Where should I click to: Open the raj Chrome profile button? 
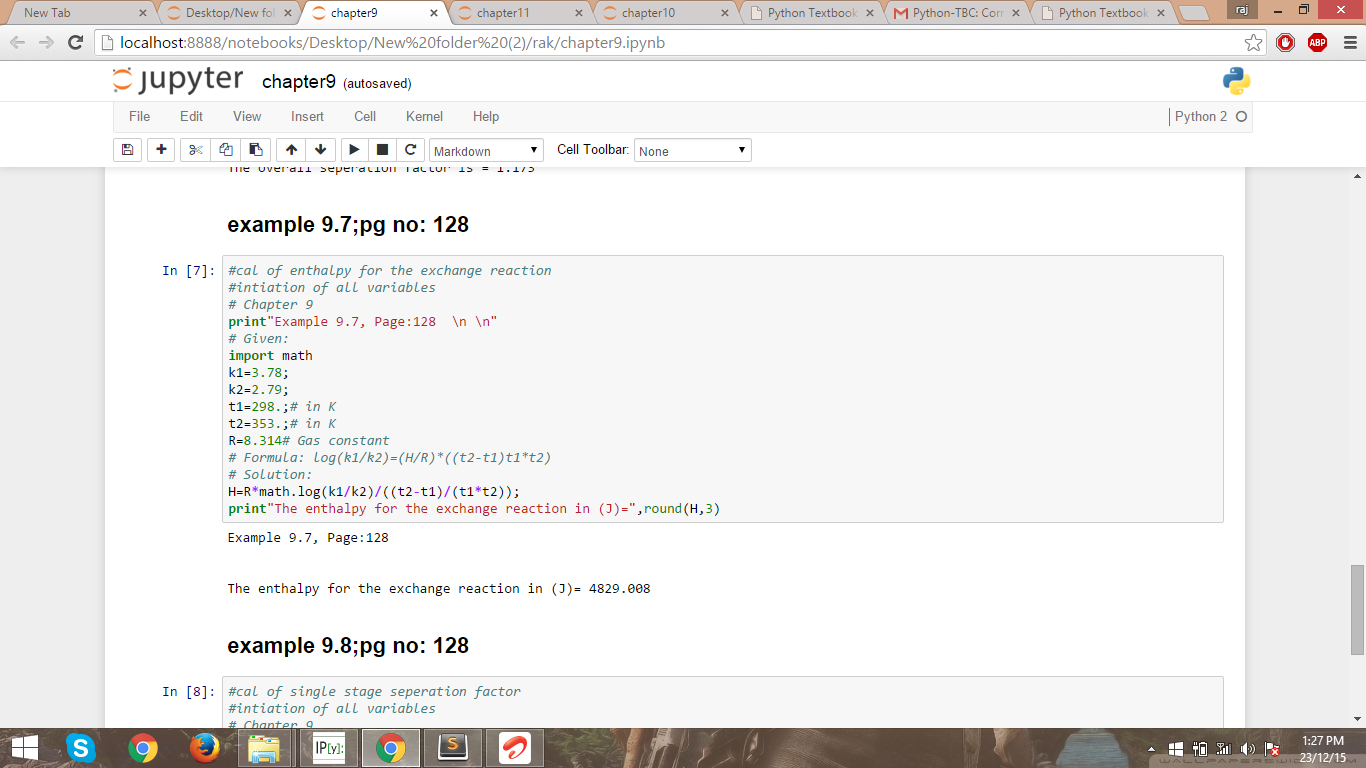[1242, 9]
